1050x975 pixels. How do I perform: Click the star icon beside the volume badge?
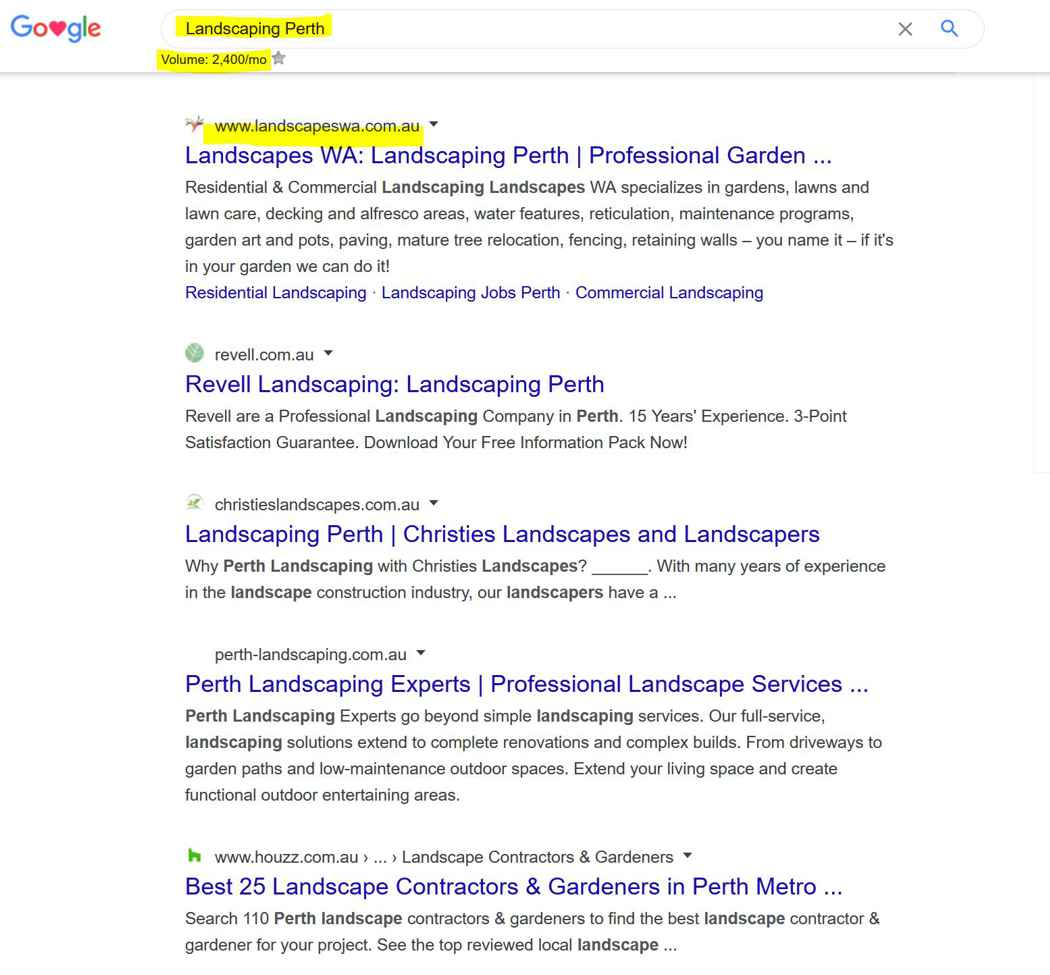(277, 58)
